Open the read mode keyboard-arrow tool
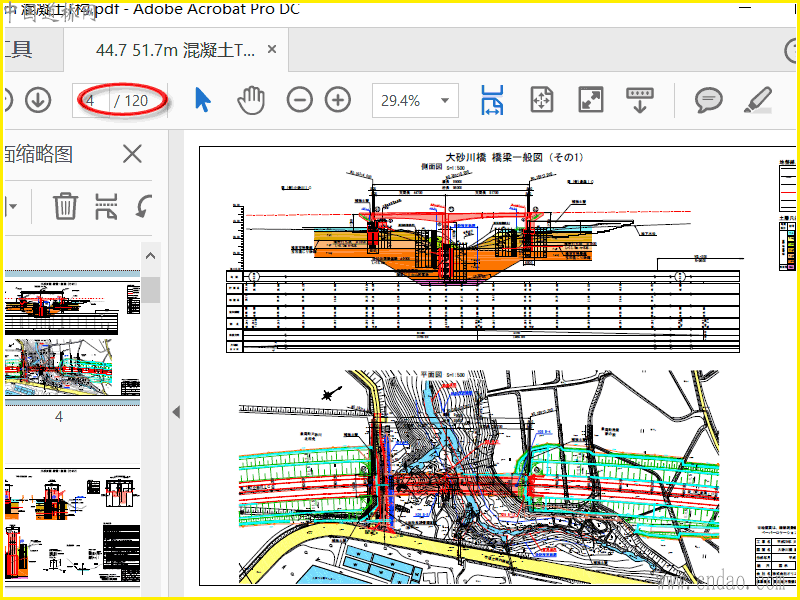 (640, 100)
